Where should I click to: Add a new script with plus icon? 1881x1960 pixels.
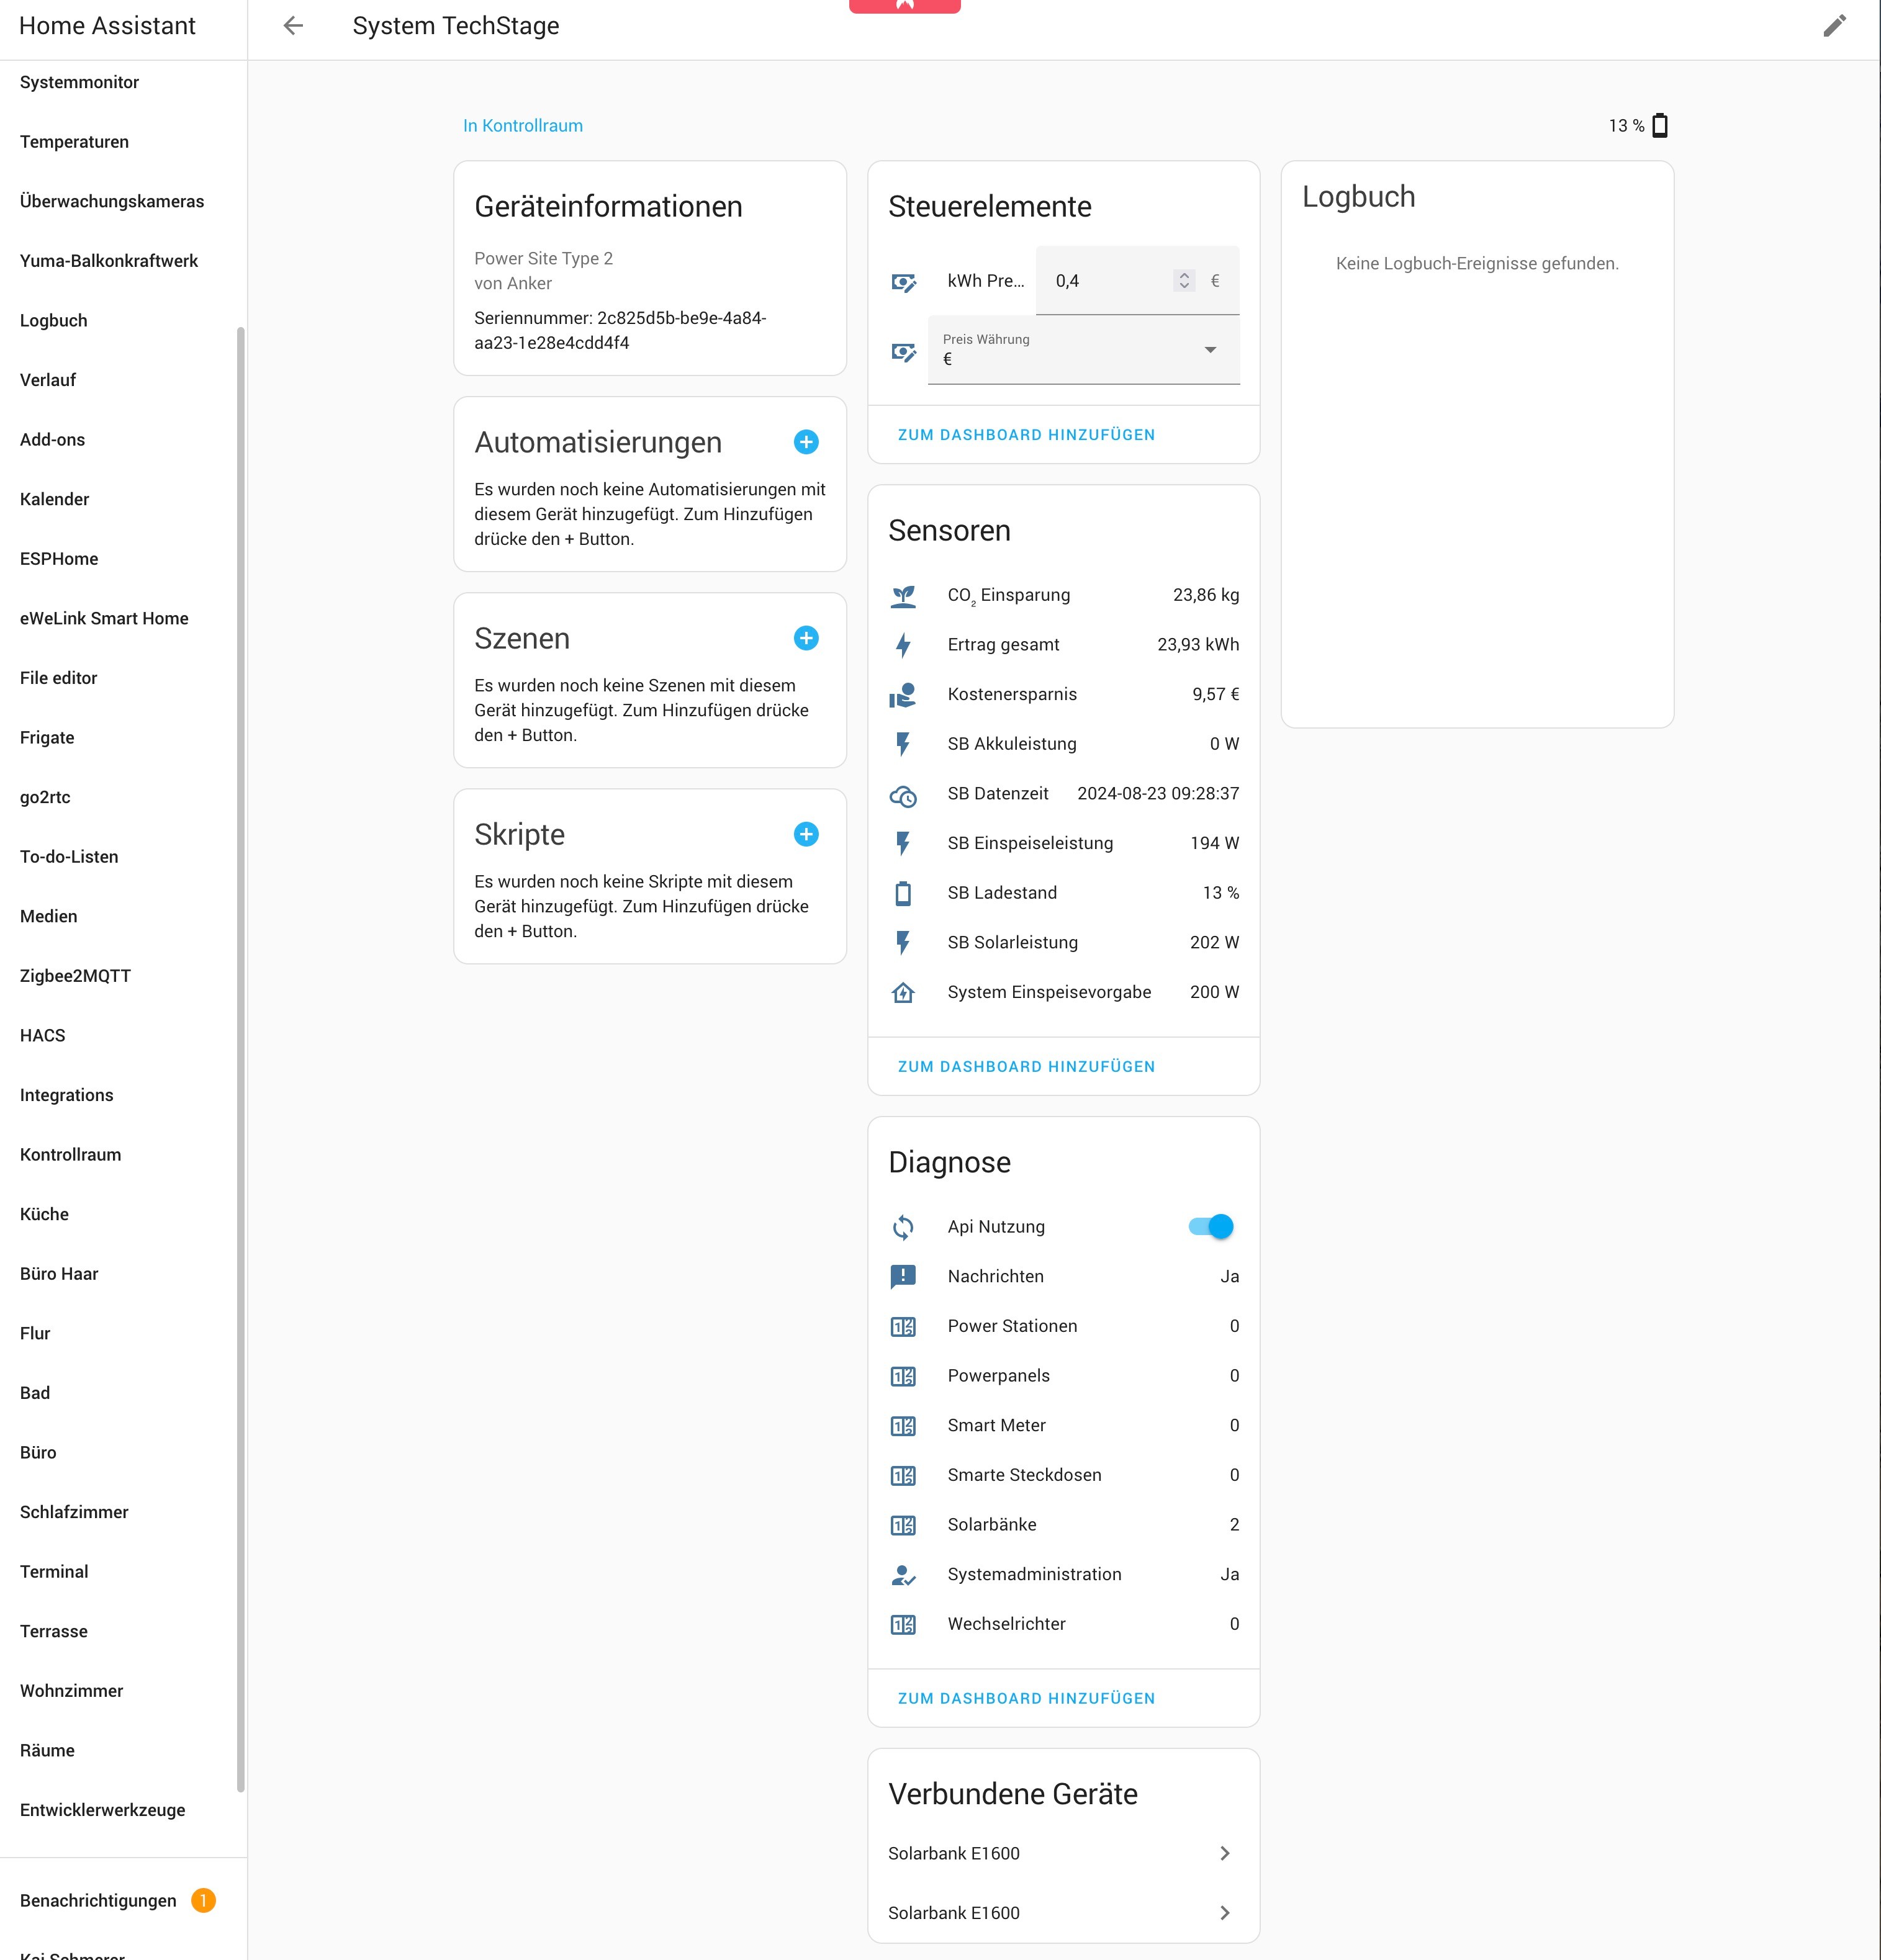tap(806, 834)
